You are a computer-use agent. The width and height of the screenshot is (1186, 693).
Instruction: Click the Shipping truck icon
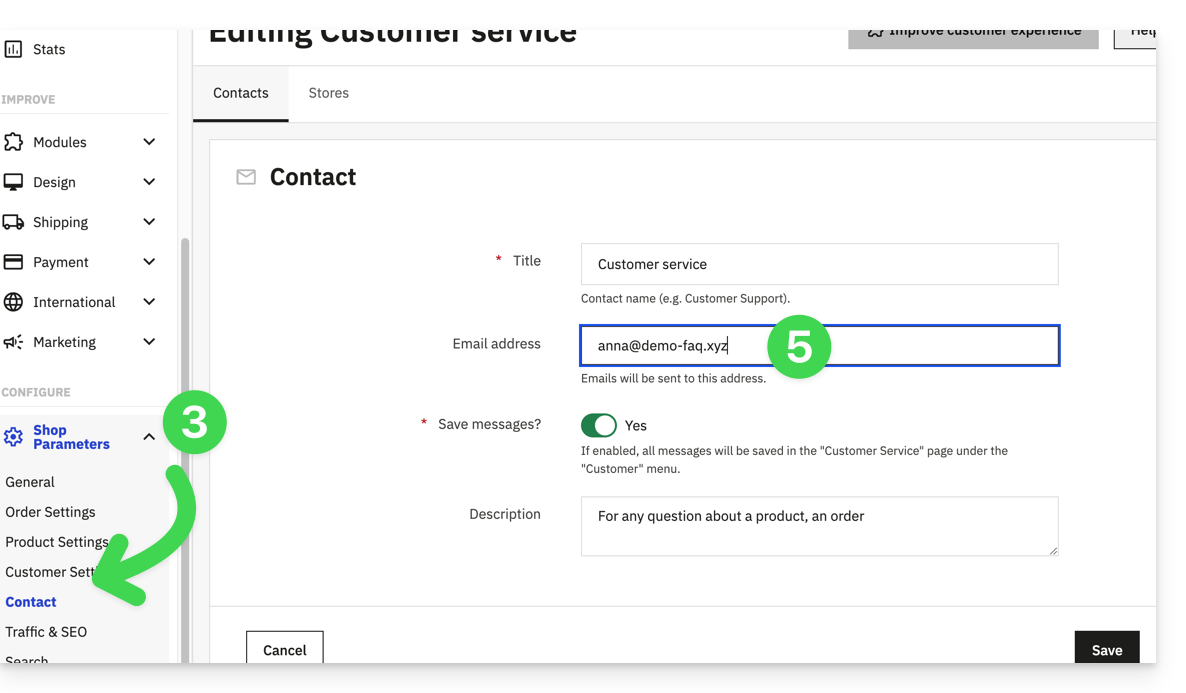[13, 222]
